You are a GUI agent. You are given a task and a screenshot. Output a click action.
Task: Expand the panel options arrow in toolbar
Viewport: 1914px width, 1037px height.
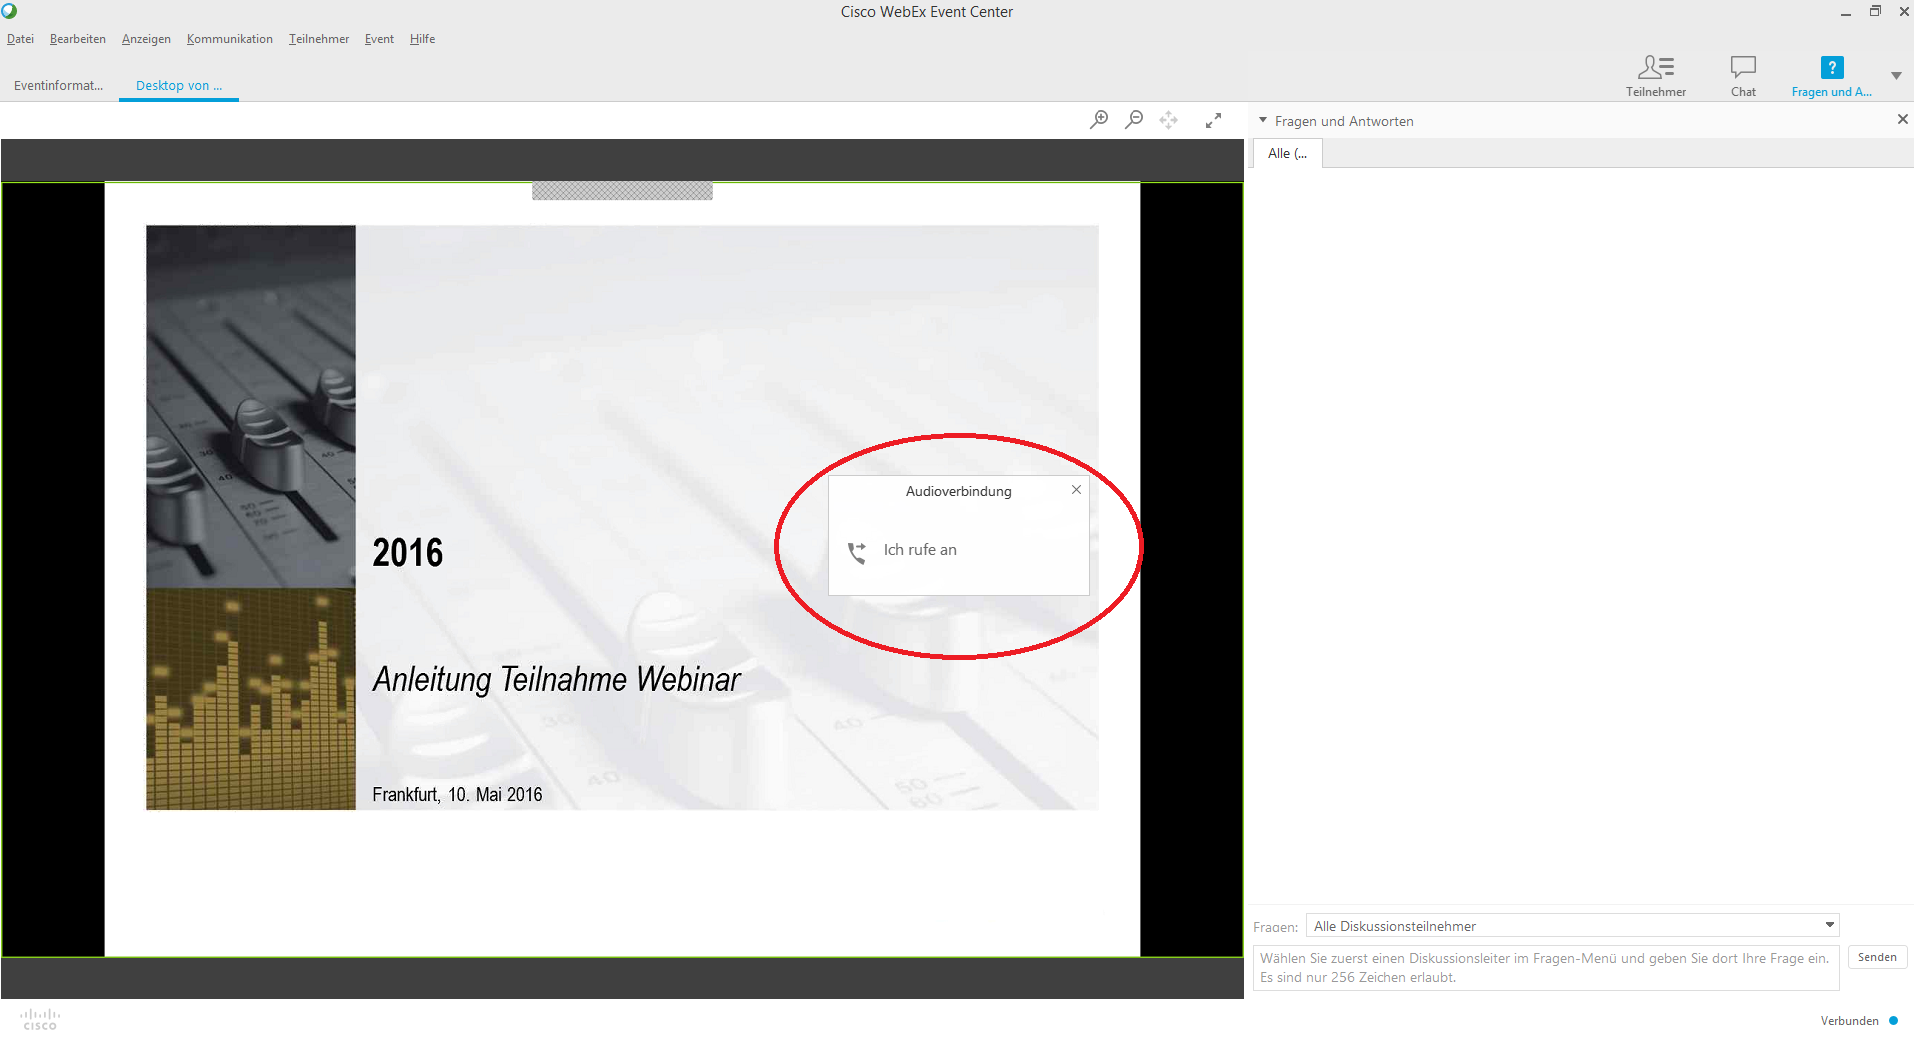coord(1895,76)
